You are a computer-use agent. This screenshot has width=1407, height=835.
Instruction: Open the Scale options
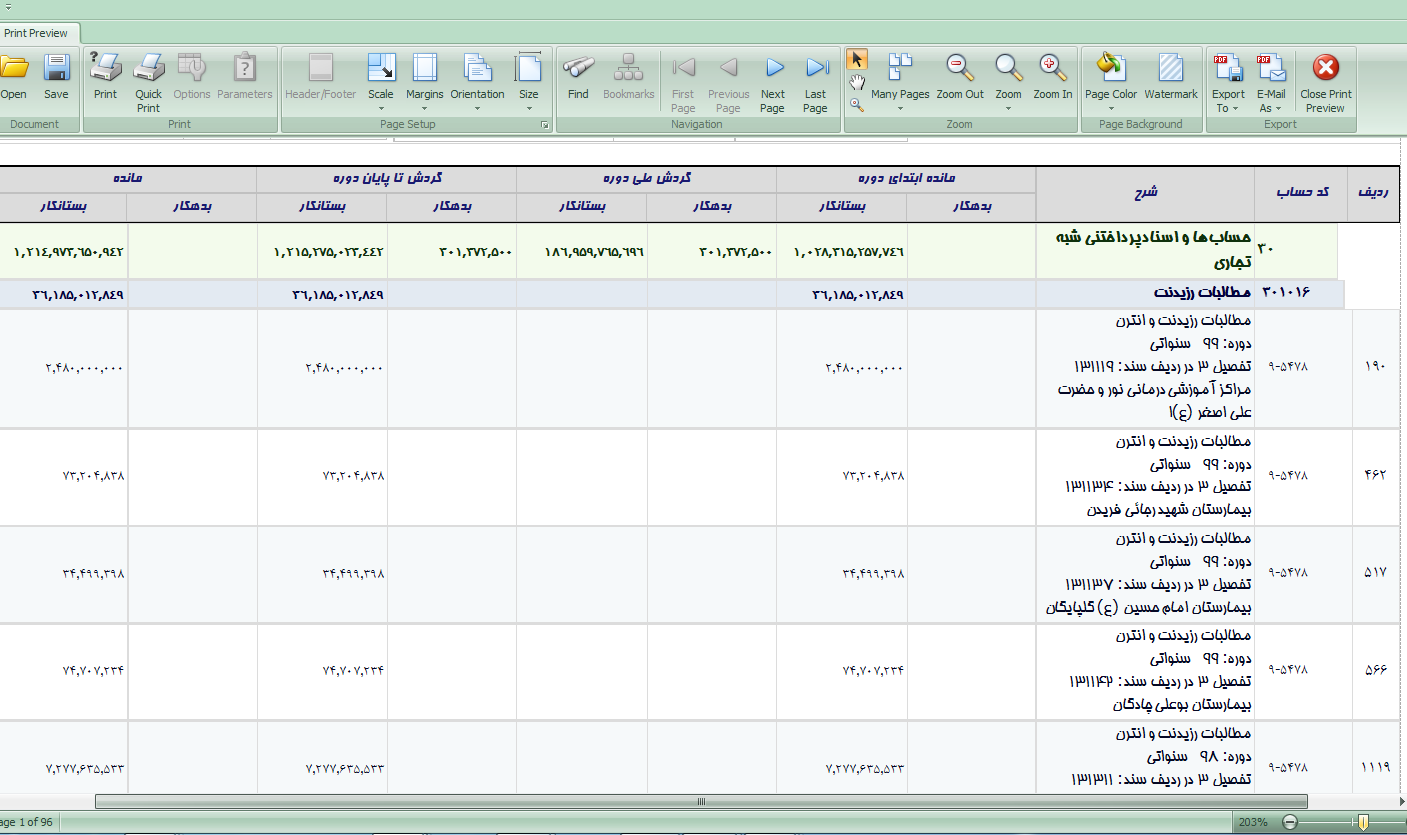pyautogui.click(x=381, y=82)
